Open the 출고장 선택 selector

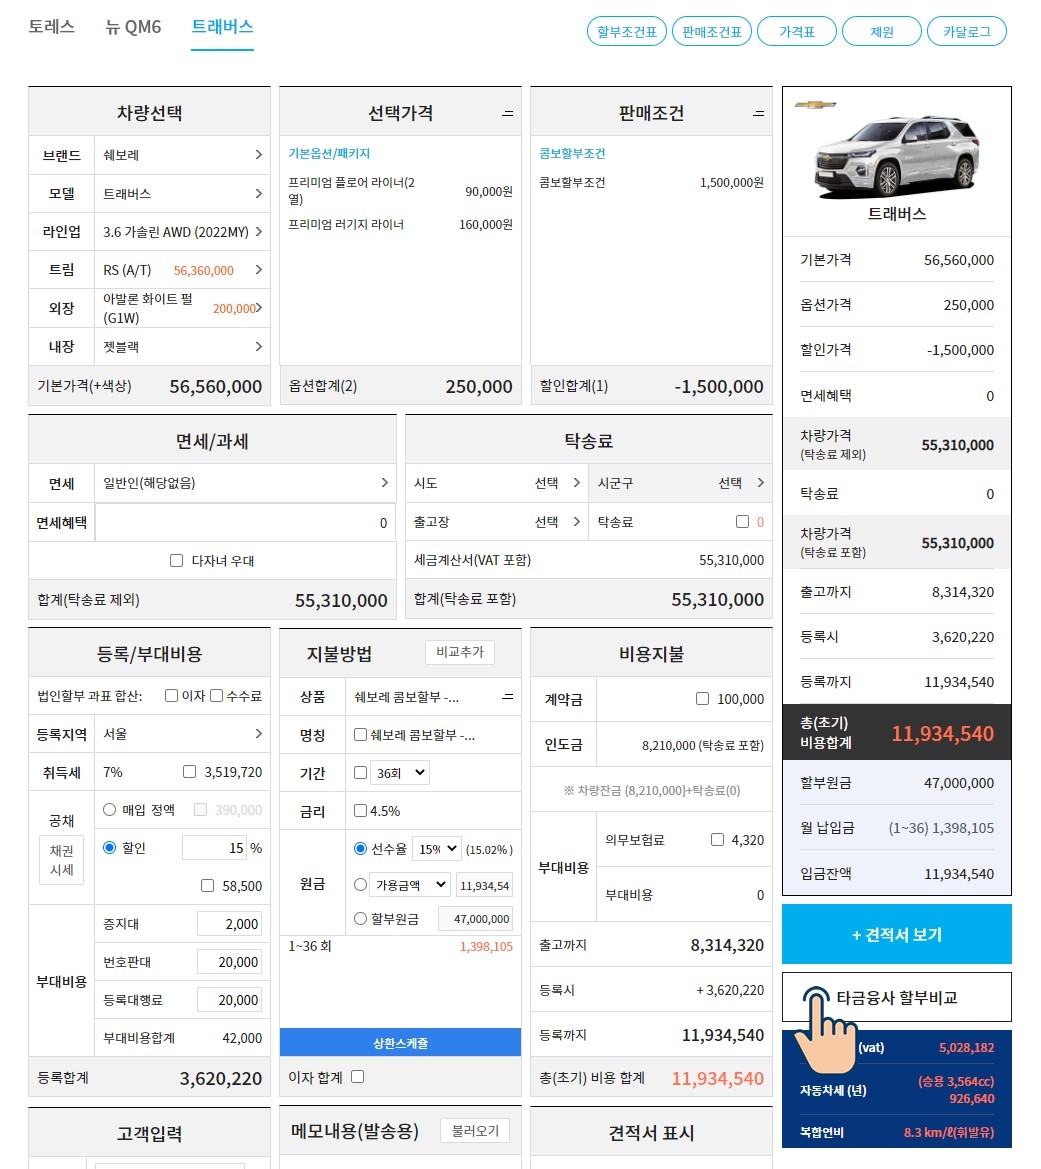497,522
